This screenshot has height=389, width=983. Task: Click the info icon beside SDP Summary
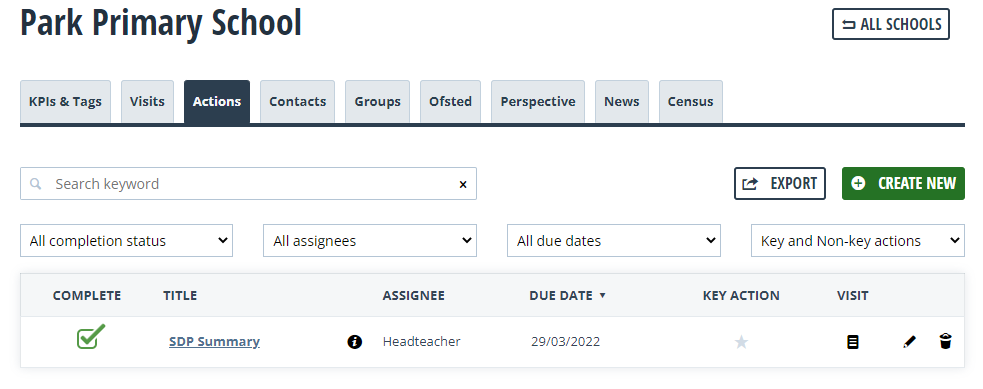tap(355, 342)
